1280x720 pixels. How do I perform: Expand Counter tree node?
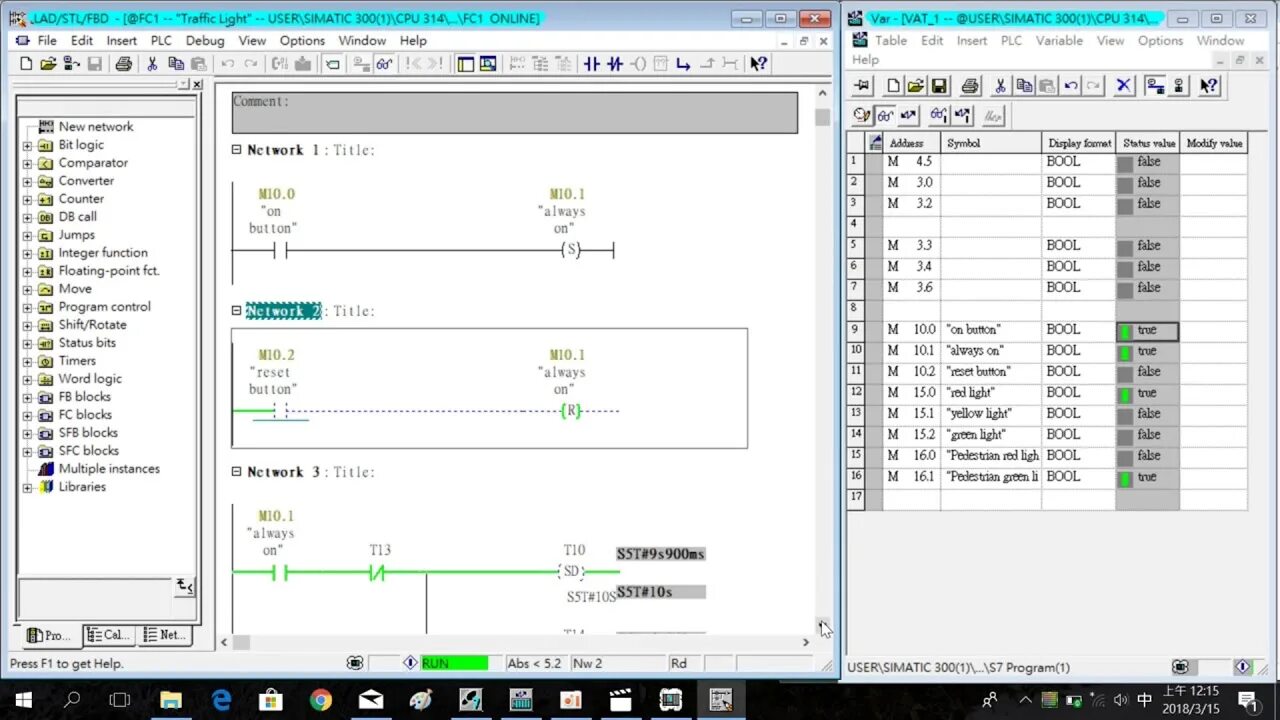[27, 199]
